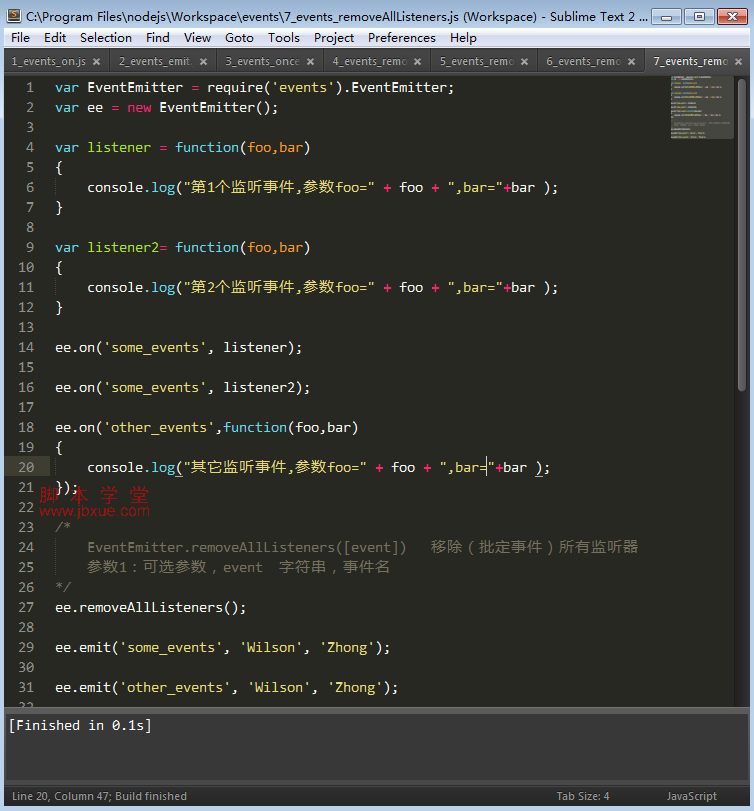The image size is (754, 811).
Task: Open the Selection menu
Action: [x=105, y=38]
